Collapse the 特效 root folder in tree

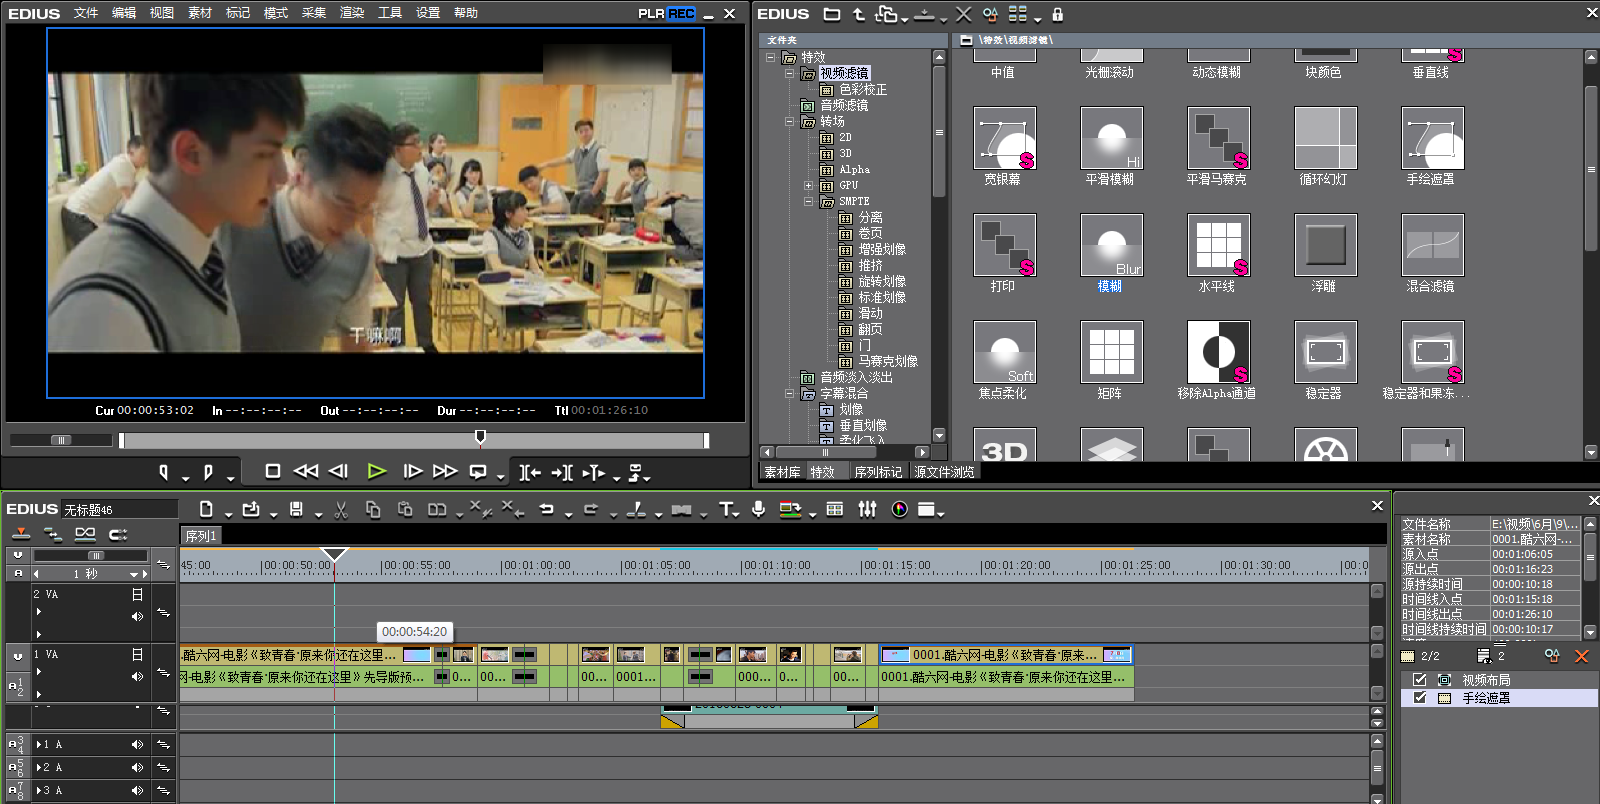(771, 57)
